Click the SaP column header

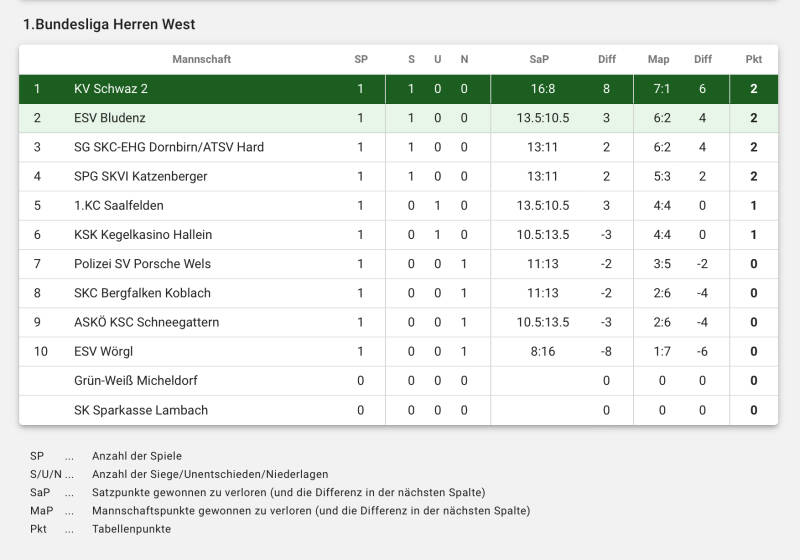[x=539, y=59]
